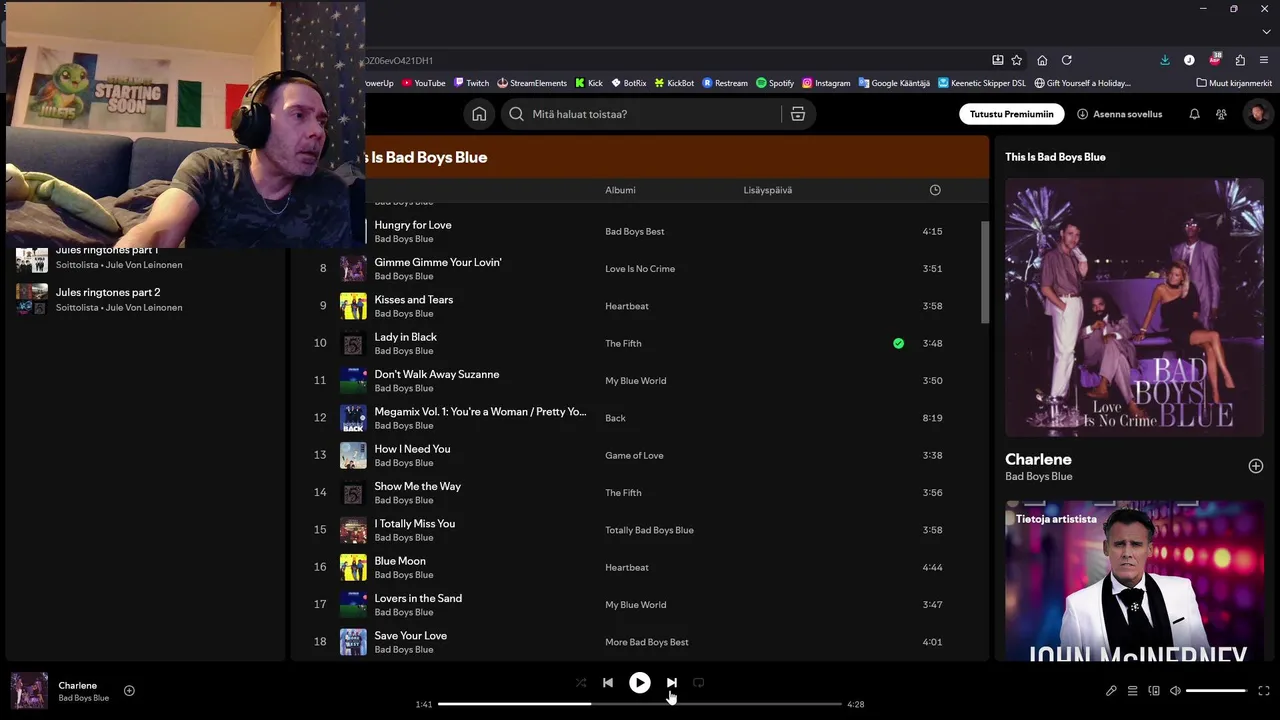Open connect to a device icon

coord(1154,691)
